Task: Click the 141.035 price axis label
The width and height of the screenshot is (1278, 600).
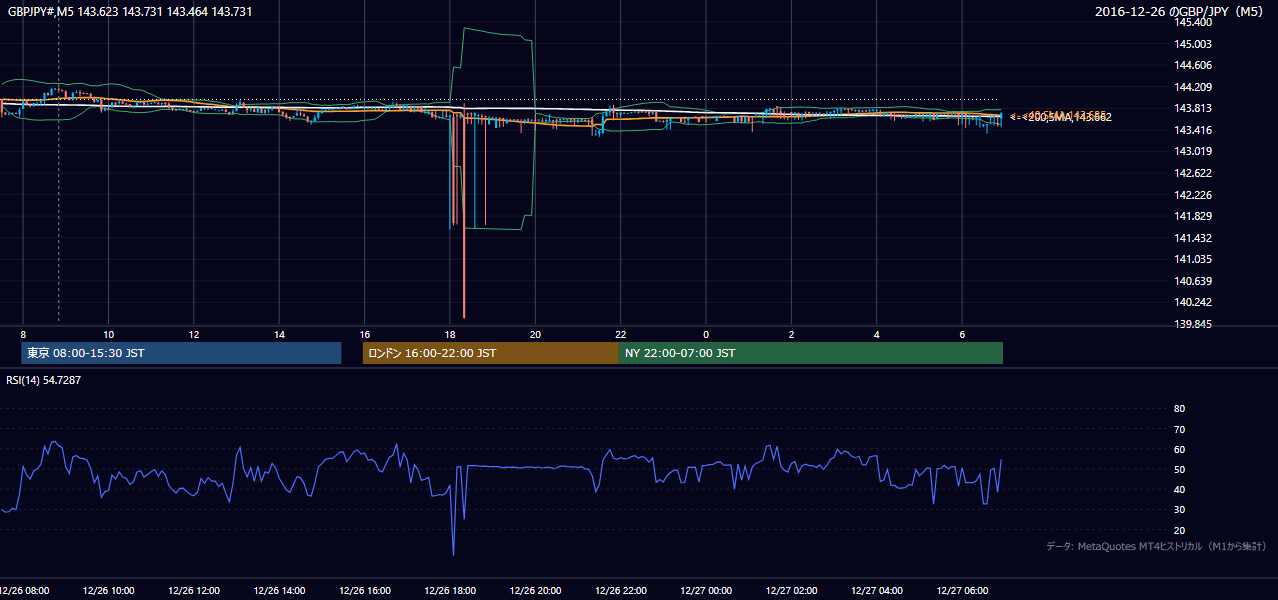Action: coord(1193,259)
